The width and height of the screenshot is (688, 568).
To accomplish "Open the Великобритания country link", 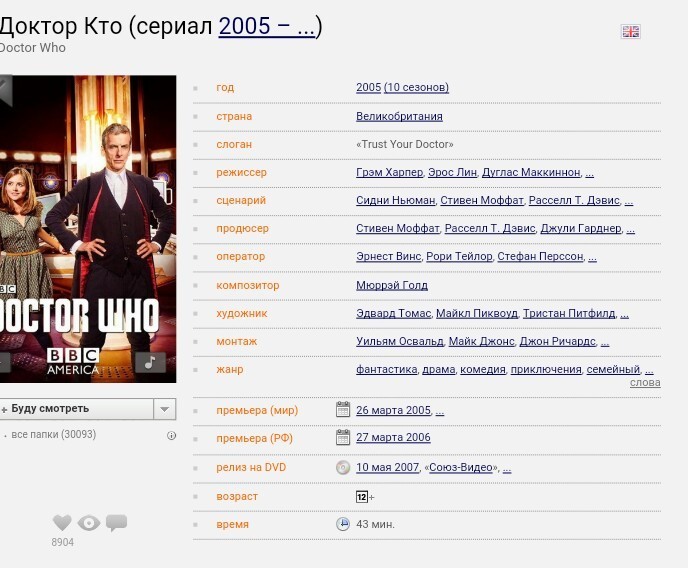I will (399, 116).
